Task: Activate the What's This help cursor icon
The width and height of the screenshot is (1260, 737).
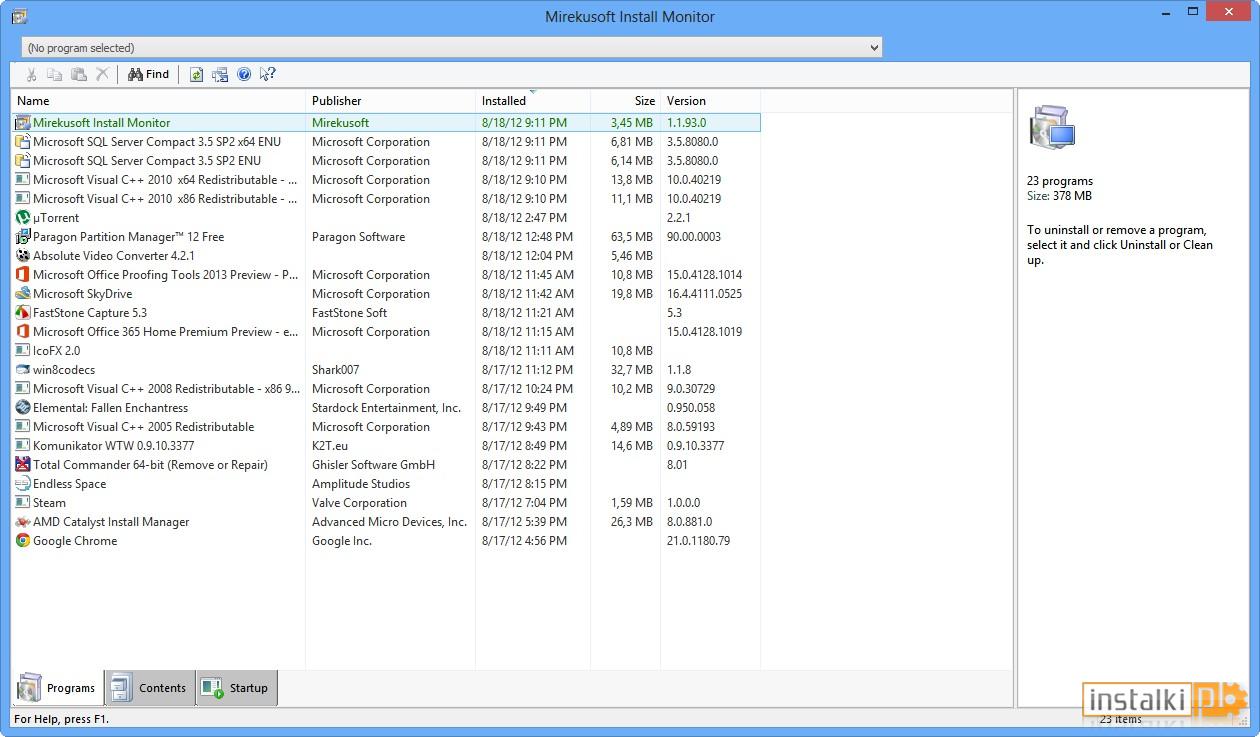Action: coord(268,74)
